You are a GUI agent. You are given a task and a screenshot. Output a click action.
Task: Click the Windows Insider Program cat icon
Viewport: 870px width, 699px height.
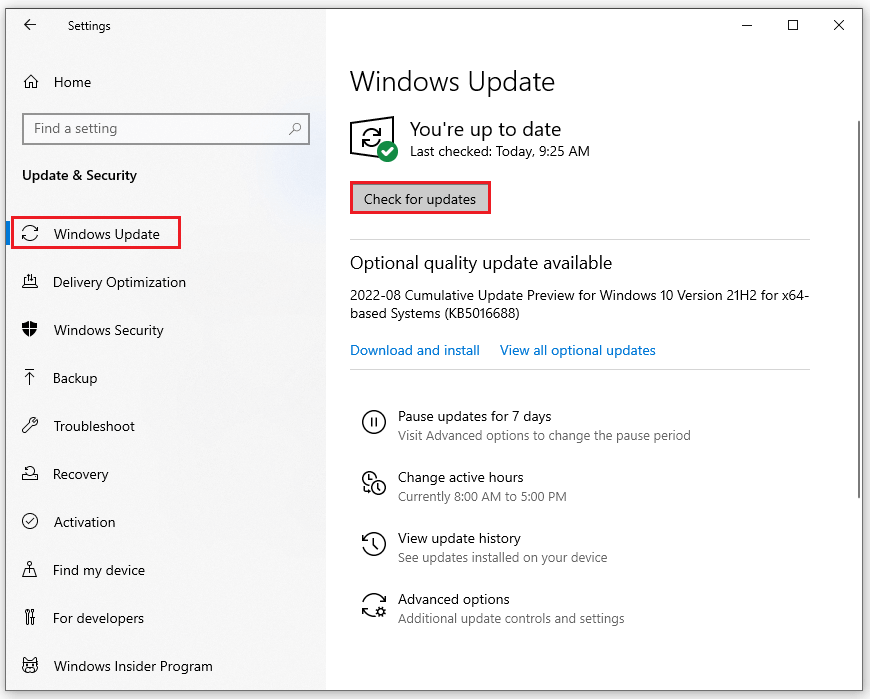point(30,665)
